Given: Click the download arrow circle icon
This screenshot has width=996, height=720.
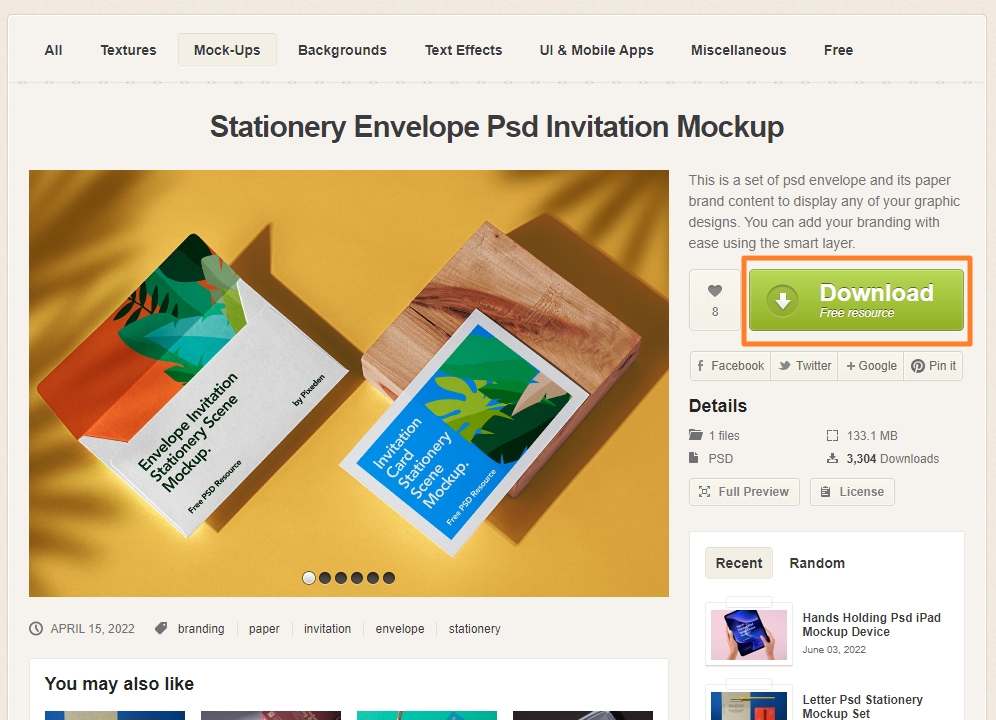Looking at the screenshot, I should point(783,300).
